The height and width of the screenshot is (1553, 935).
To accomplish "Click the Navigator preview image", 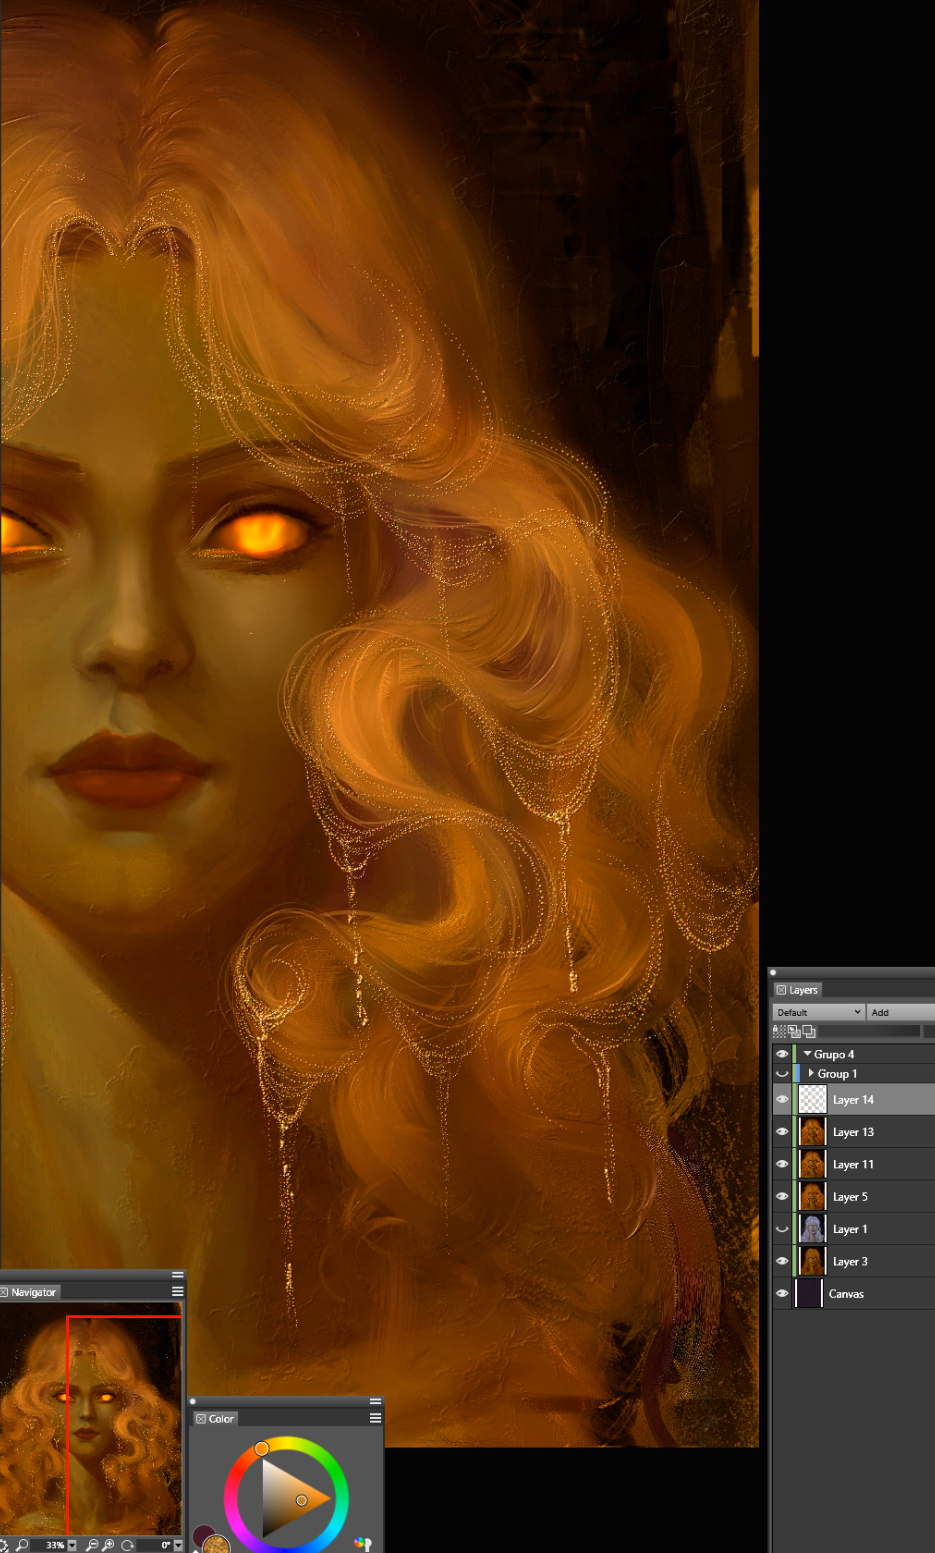I will click(x=91, y=1418).
